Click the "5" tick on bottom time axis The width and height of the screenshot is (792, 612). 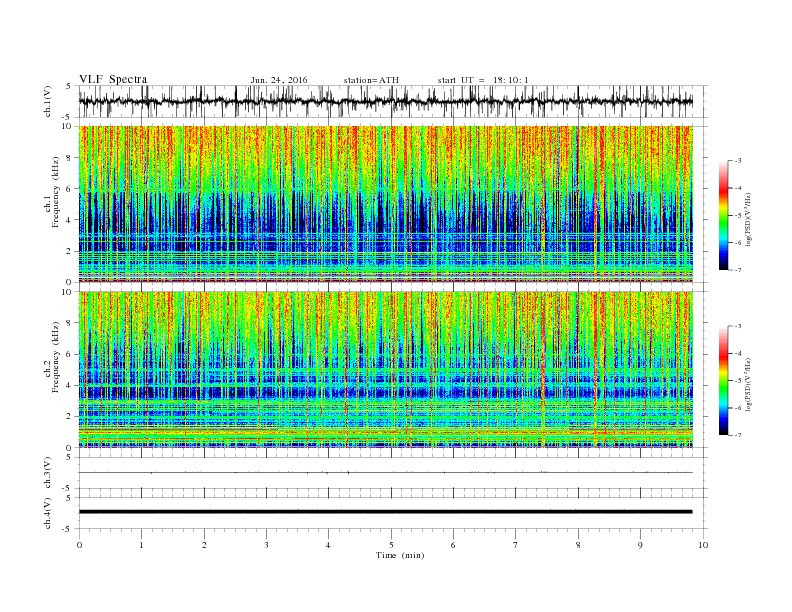coord(391,545)
